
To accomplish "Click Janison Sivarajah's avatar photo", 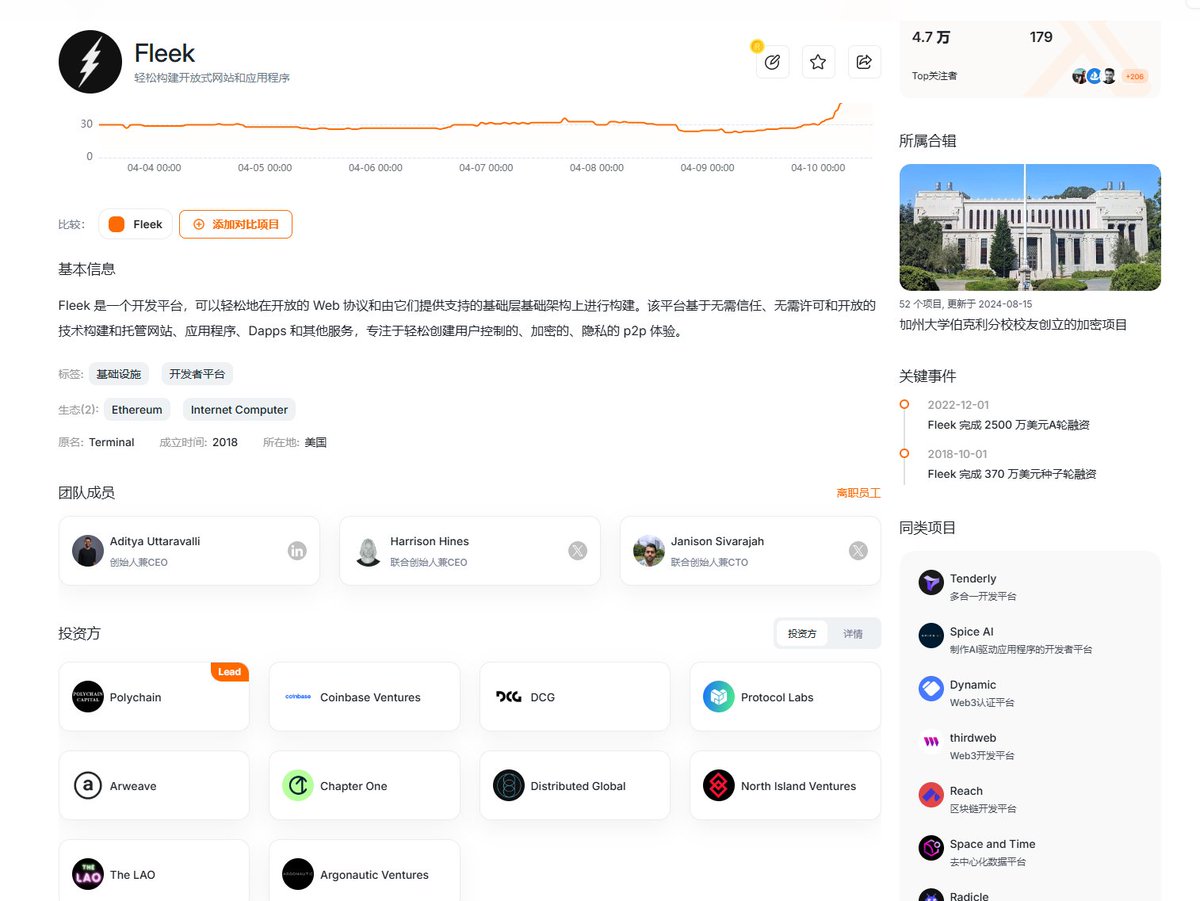I will pyautogui.click(x=649, y=551).
